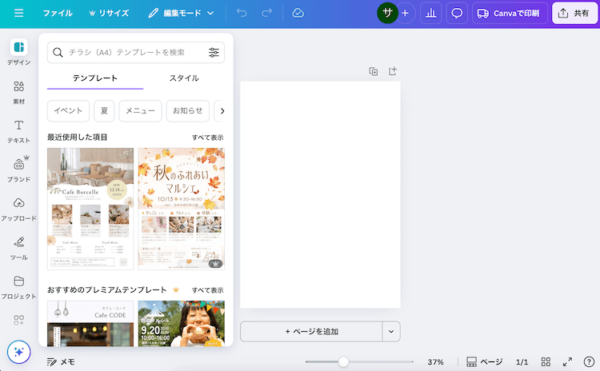This screenshot has width=600, height=371.
Task: Select the Cafe Borcelle template thumbnail
Action: click(90, 209)
